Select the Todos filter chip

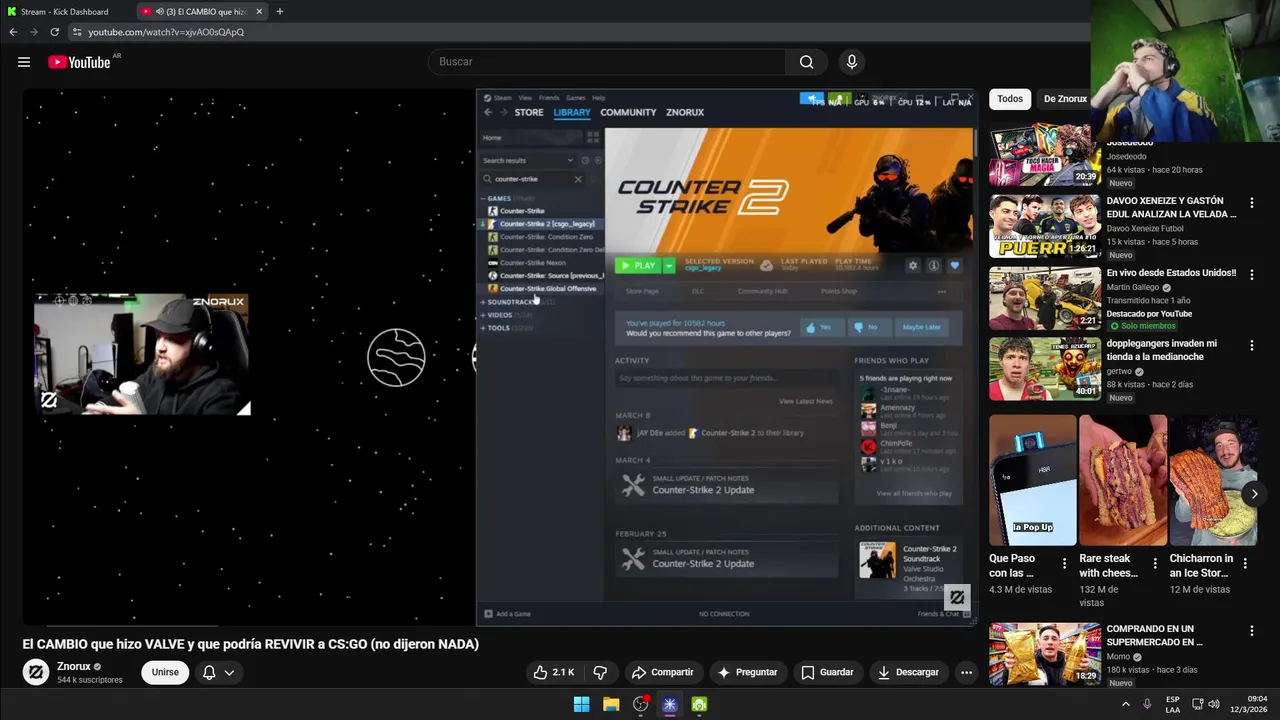(x=1010, y=99)
